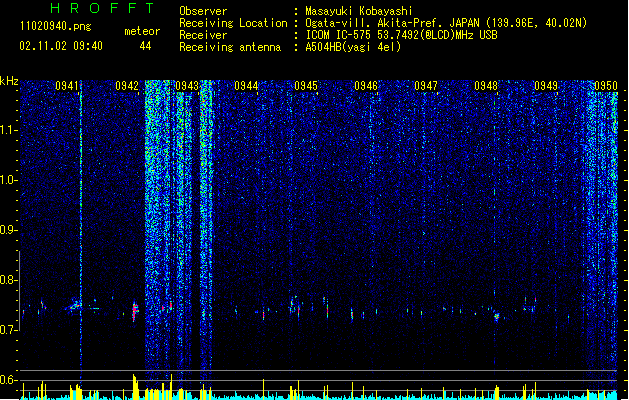This screenshot has width=629, height=400.
Task: Click the 0941 time marker
Action: point(67,85)
